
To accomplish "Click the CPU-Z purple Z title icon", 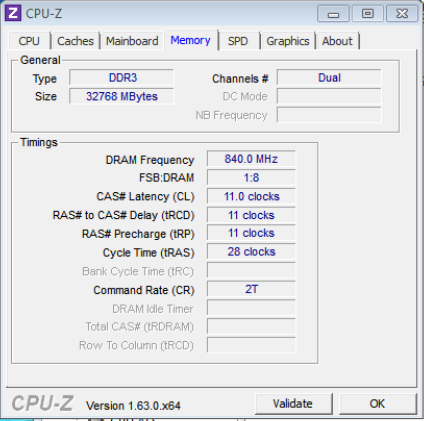I will click(13, 13).
